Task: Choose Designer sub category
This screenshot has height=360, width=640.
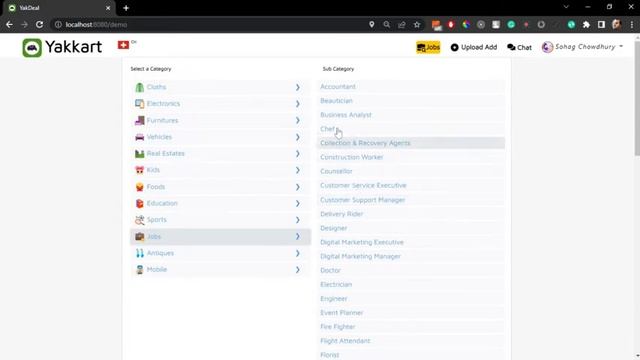Action: click(x=411, y=228)
